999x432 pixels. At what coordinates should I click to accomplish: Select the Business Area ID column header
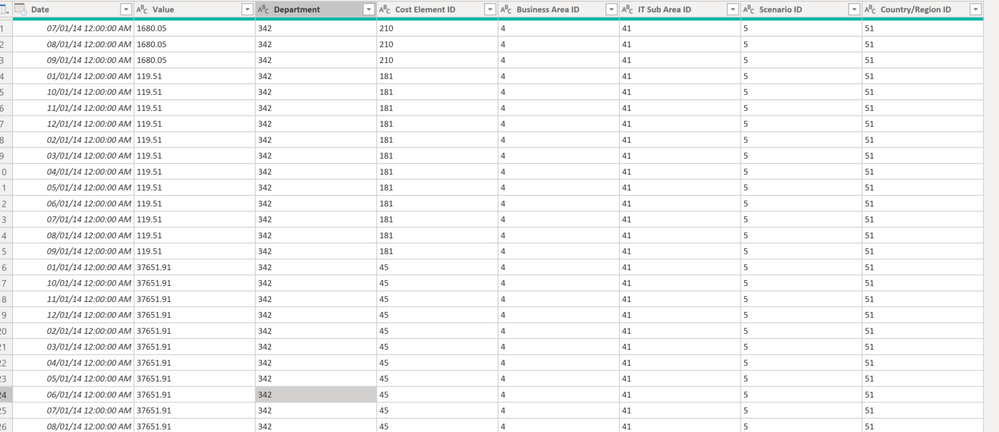(559, 10)
